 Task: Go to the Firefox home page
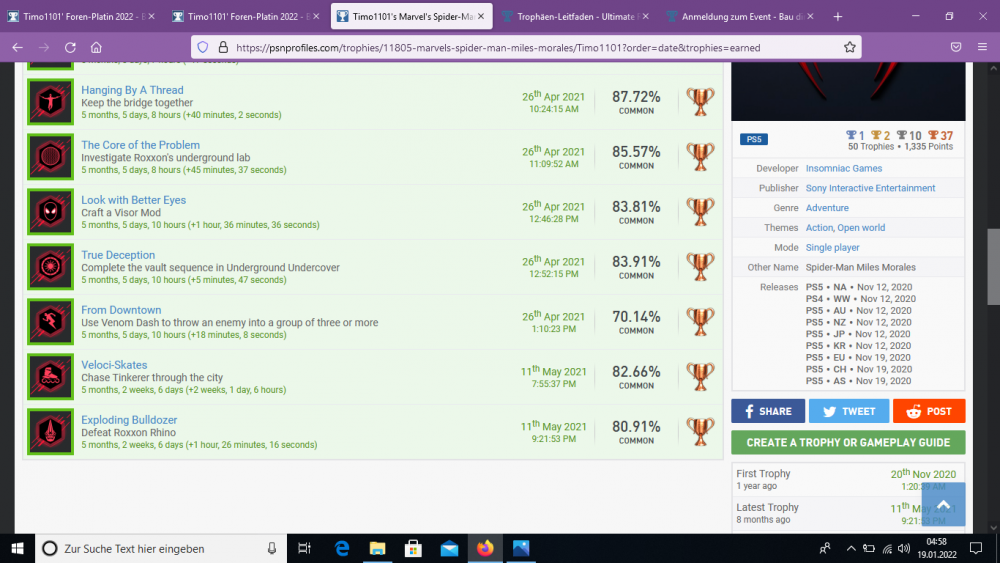pyautogui.click(x=96, y=47)
